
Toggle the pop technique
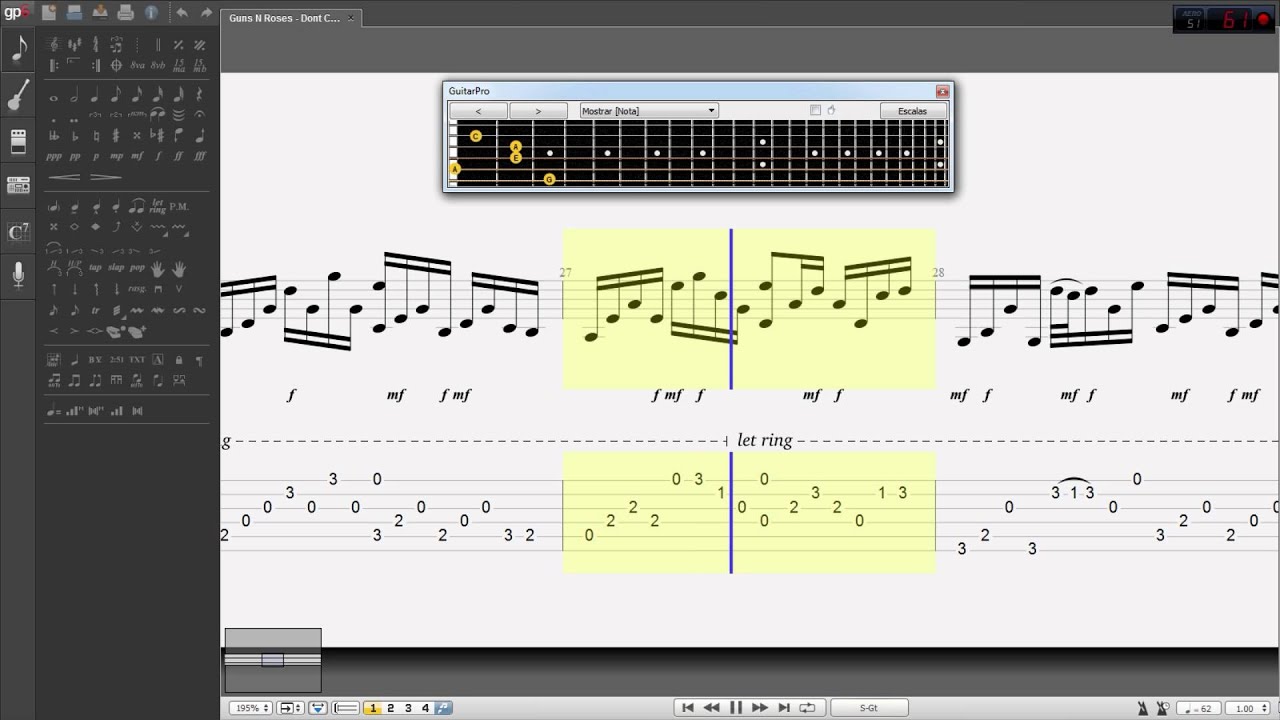tap(137, 268)
